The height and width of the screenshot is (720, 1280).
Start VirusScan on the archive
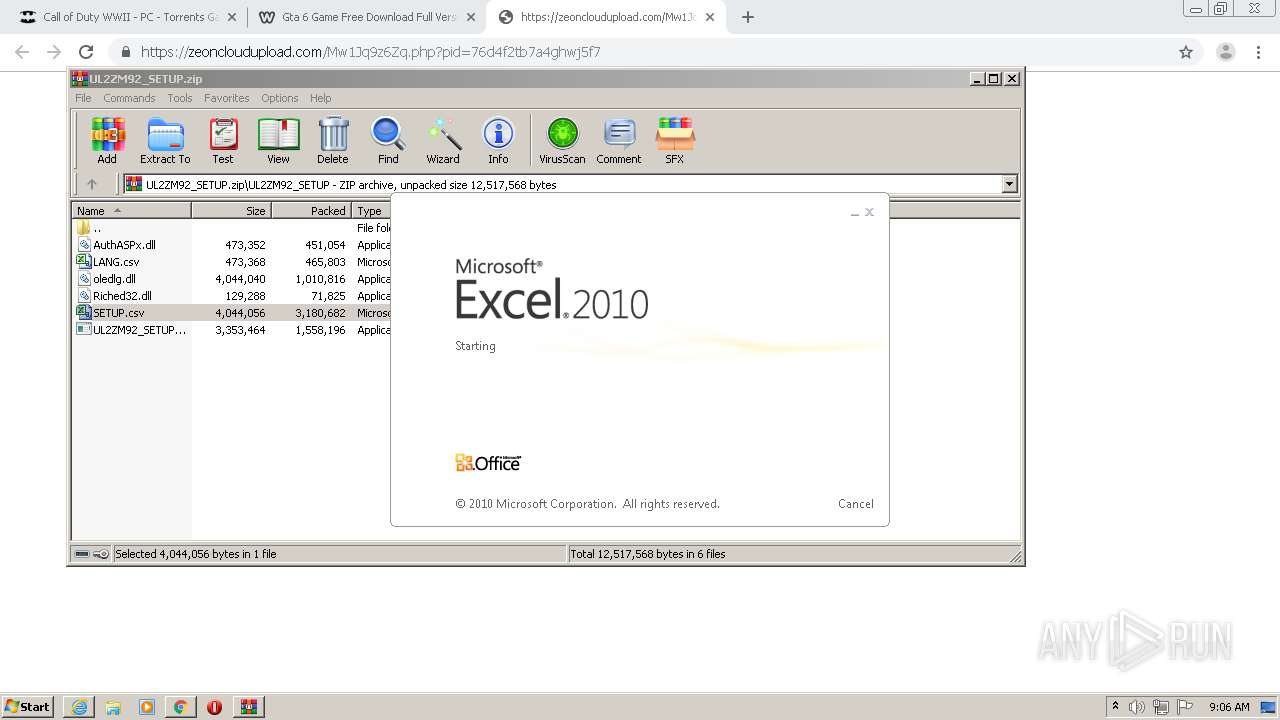point(562,140)
